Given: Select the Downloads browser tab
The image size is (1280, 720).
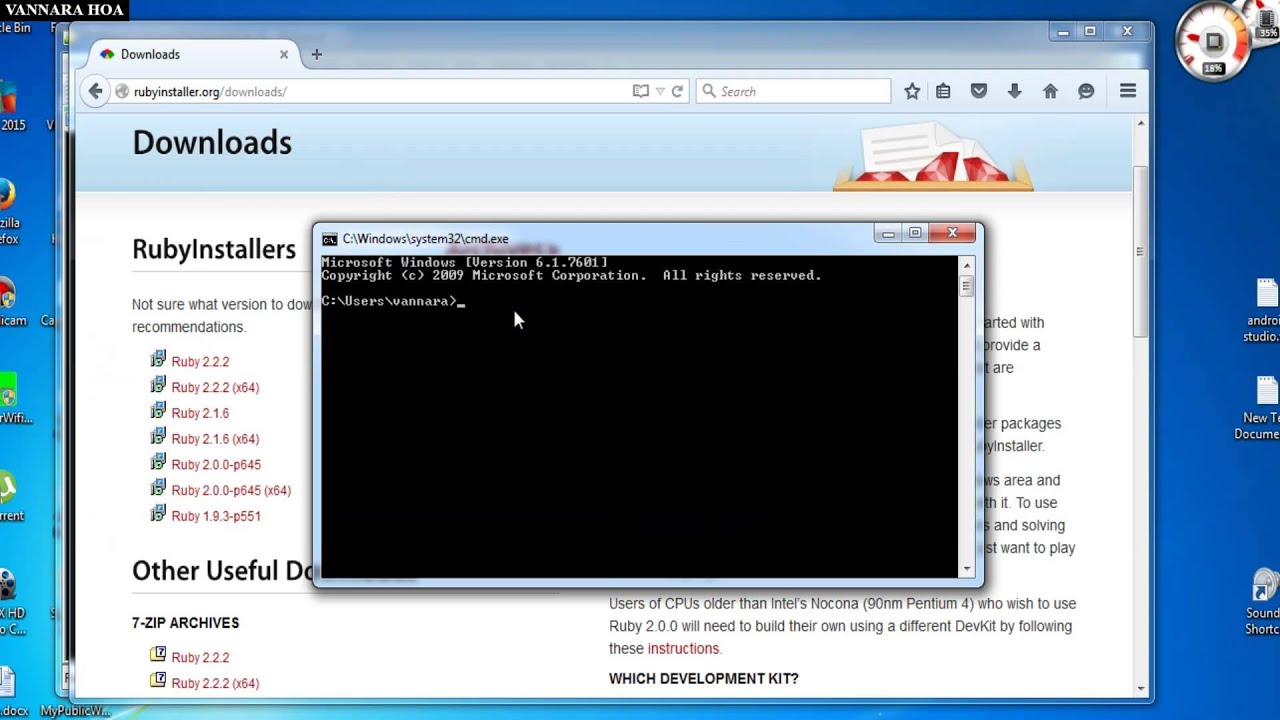Looking at the screenshot, I should pos(193,54).
